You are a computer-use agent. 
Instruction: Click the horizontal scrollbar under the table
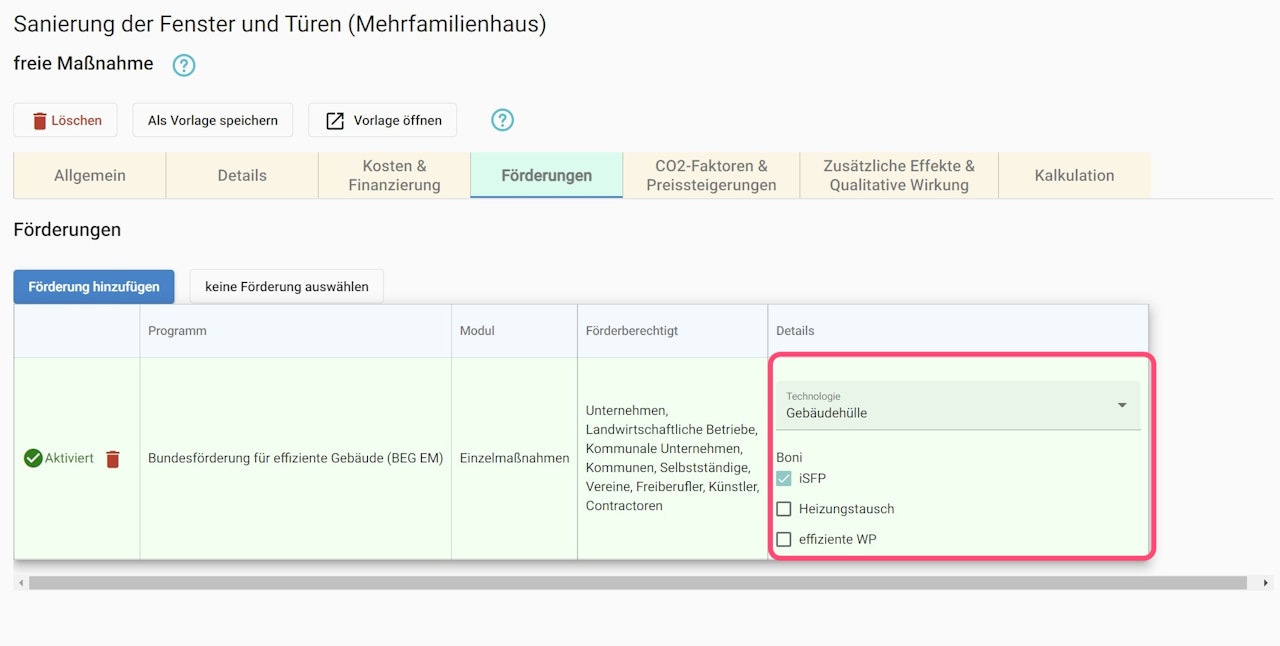pyautogui.click(x=637, y=582)
